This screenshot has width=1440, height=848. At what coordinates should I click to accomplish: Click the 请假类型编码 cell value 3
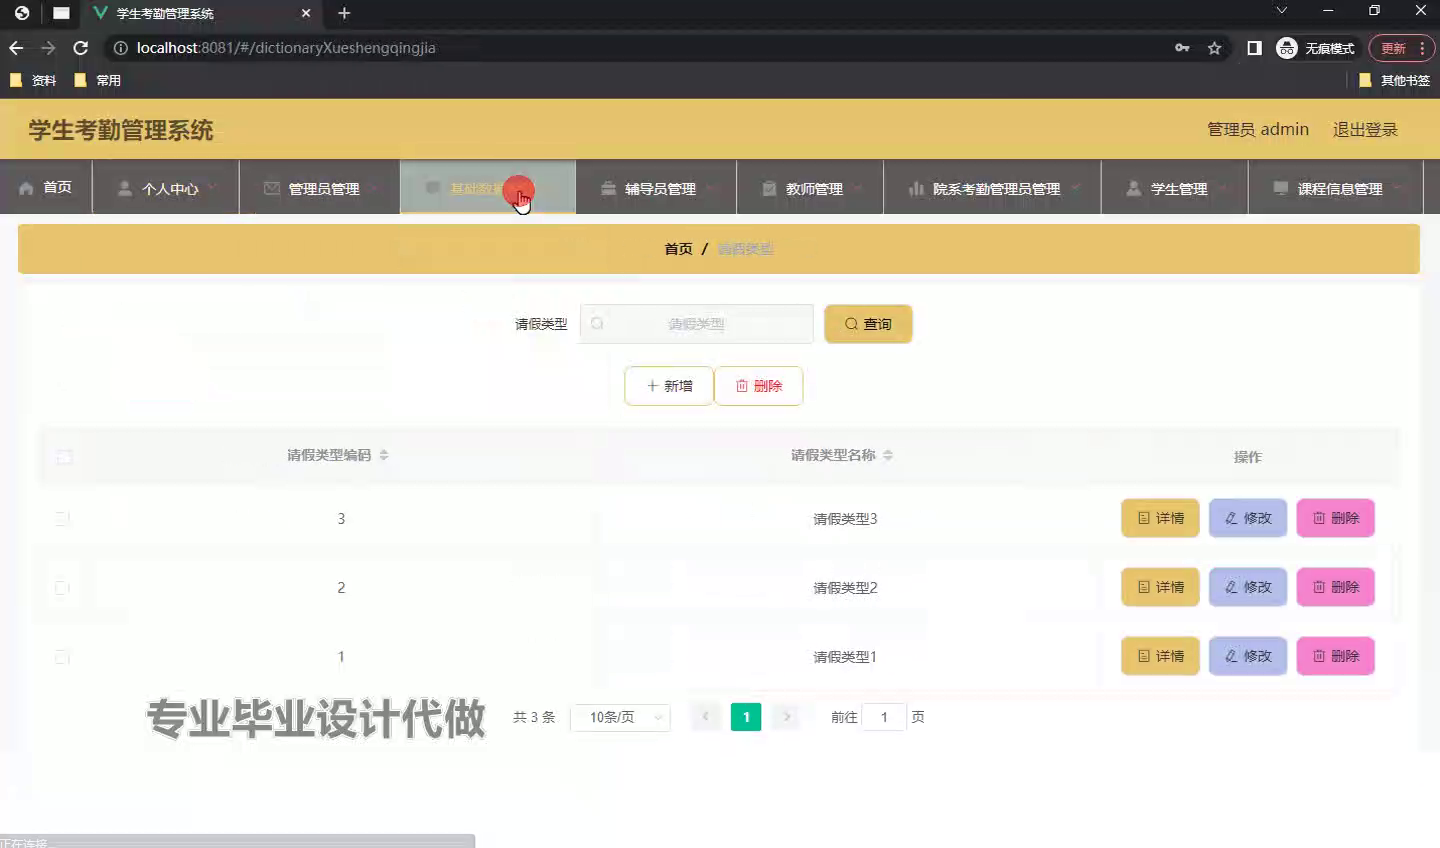(341, 518)
